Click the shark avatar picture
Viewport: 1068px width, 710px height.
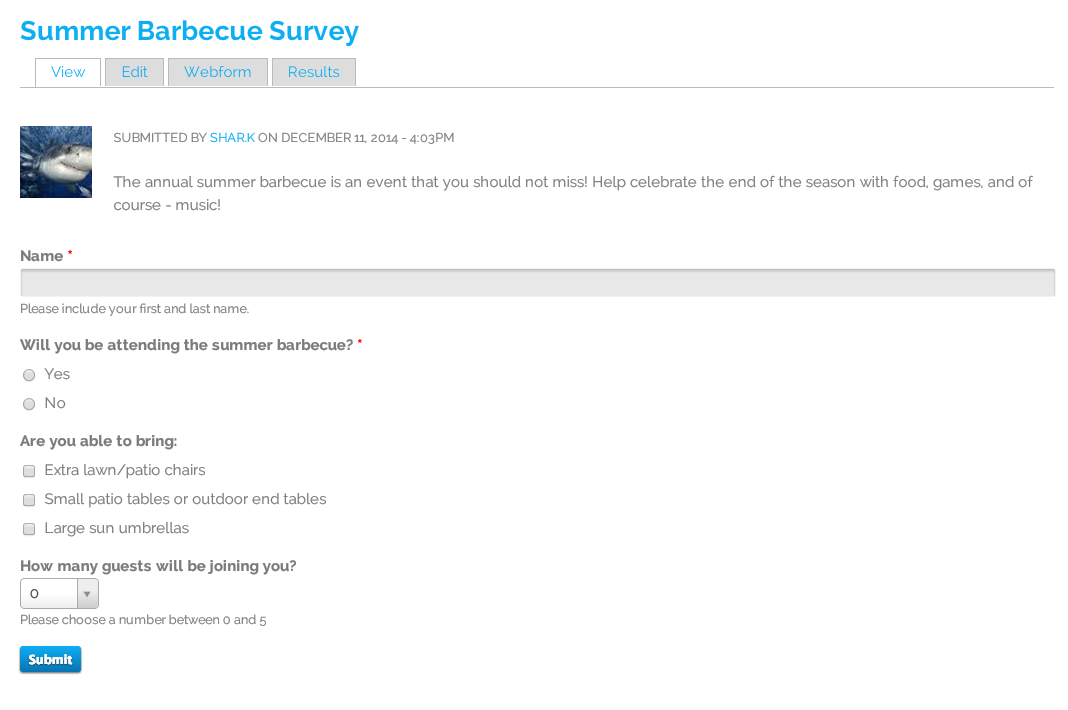(56, 162)
